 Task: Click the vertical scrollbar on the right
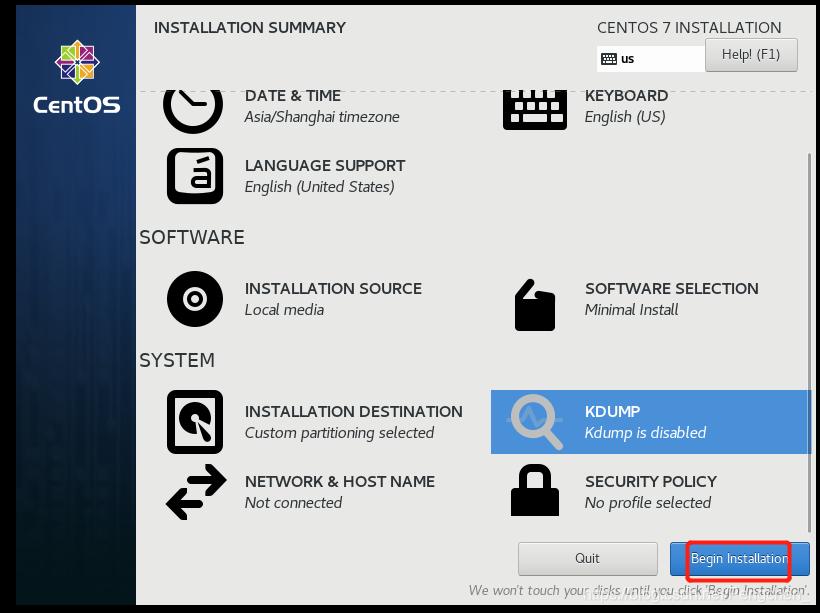[810, 343]
